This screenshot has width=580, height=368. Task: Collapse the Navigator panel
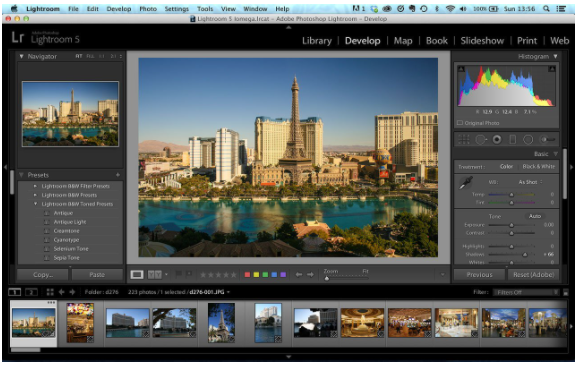coord(21,56)
